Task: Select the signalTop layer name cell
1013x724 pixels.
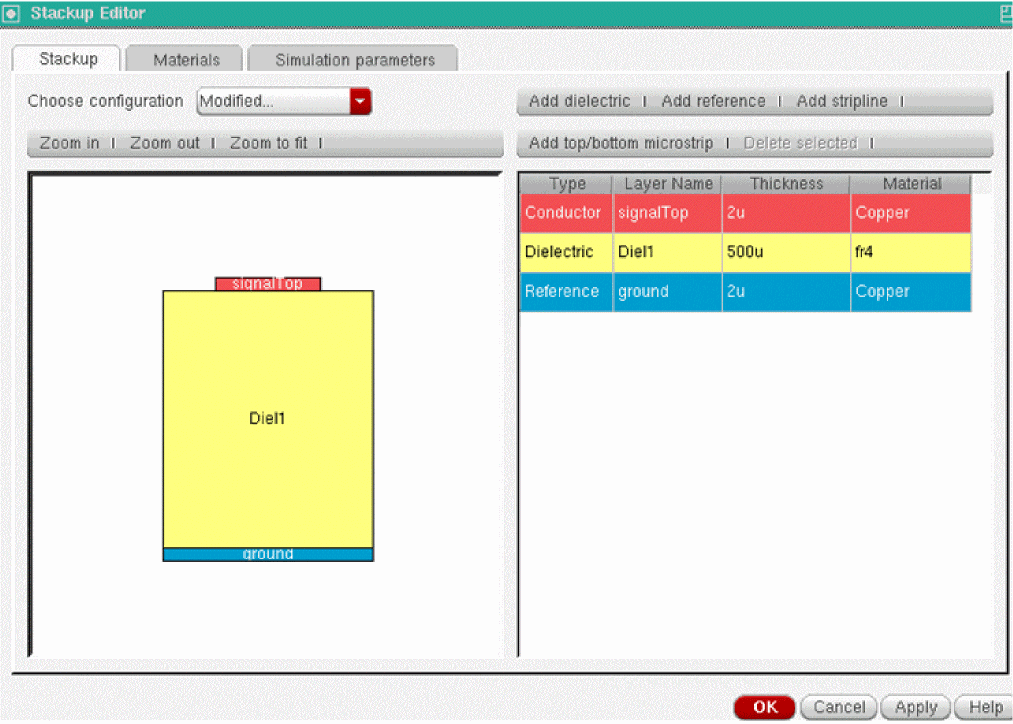Action: coord(667,213)
